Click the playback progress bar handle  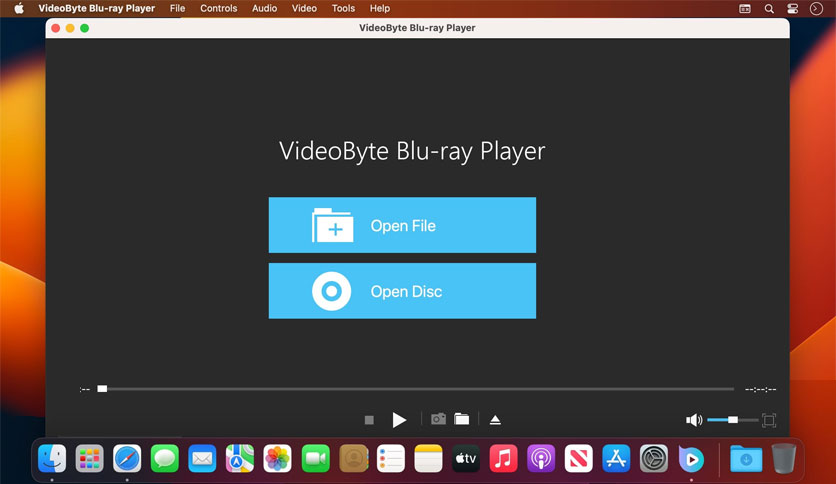click(x=102, y=389)
